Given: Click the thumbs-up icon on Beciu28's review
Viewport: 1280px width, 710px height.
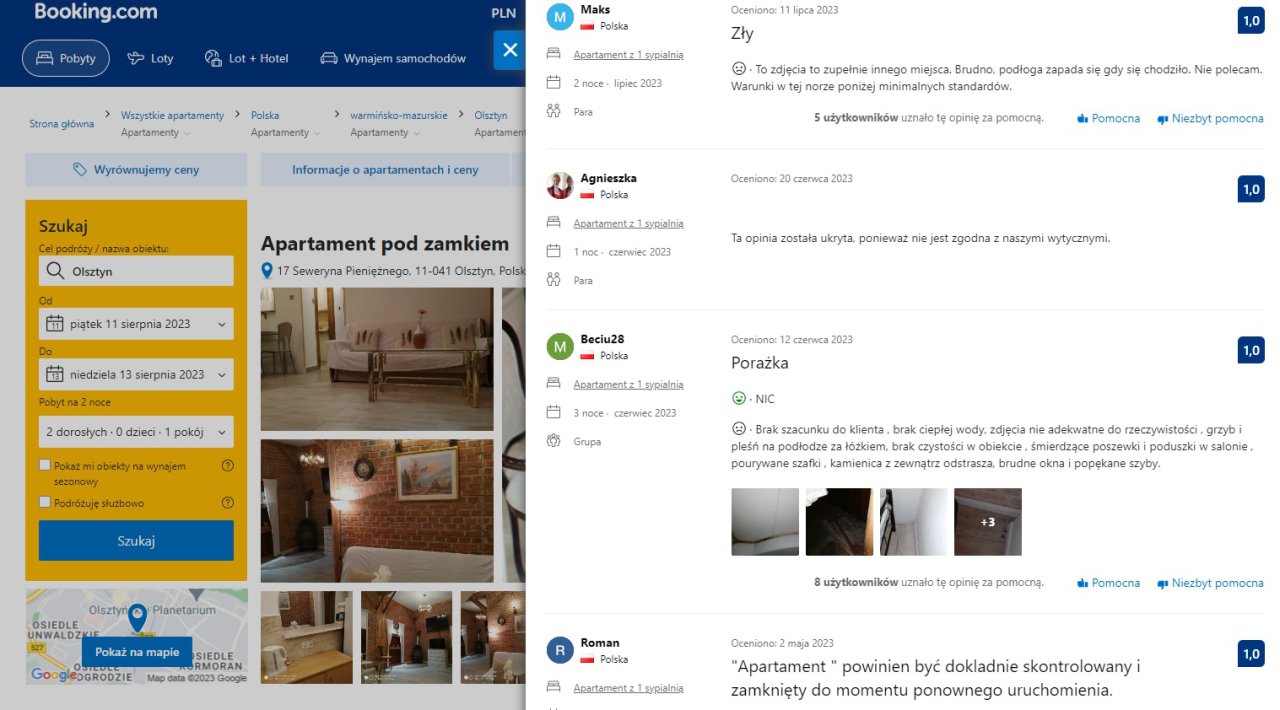Looking at the screenshot, I should (1082, 584).
